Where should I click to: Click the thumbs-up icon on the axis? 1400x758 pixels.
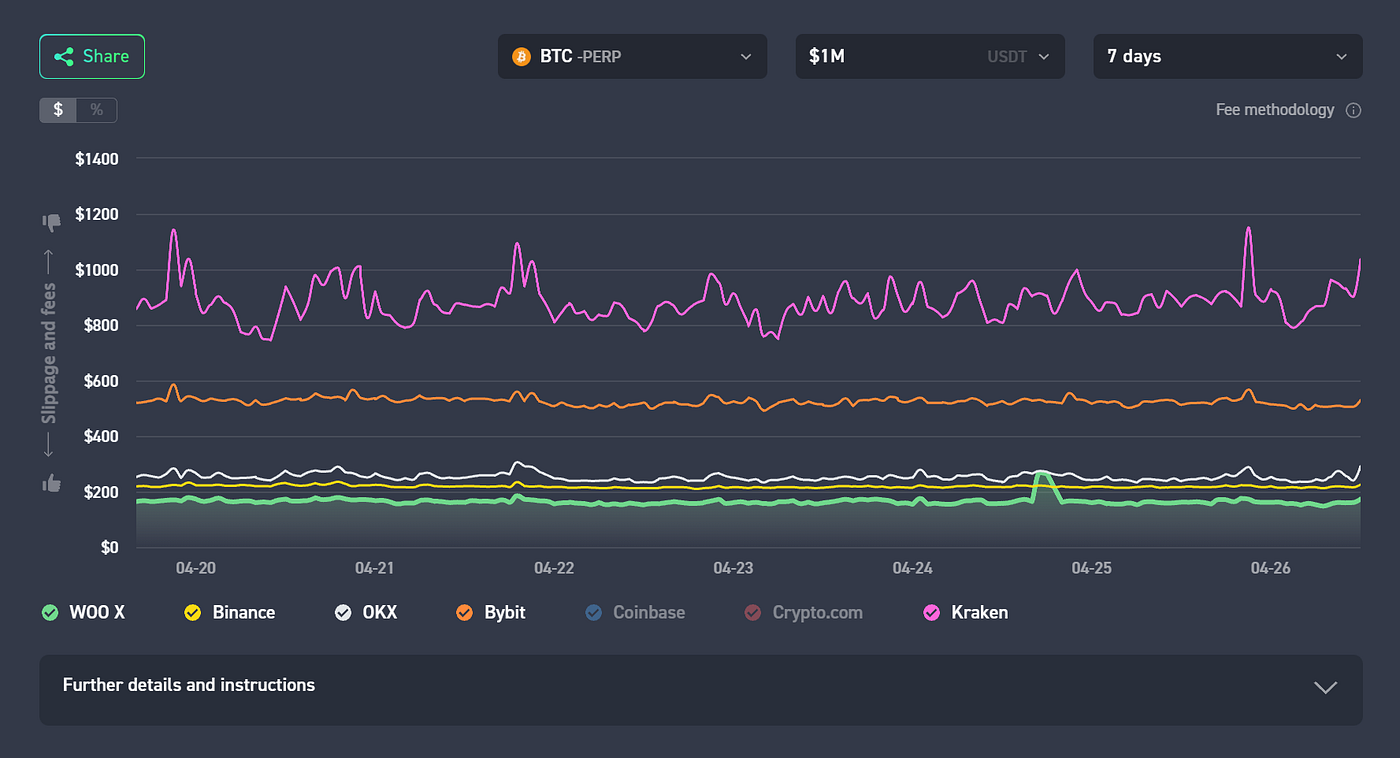tap(51, 483)
